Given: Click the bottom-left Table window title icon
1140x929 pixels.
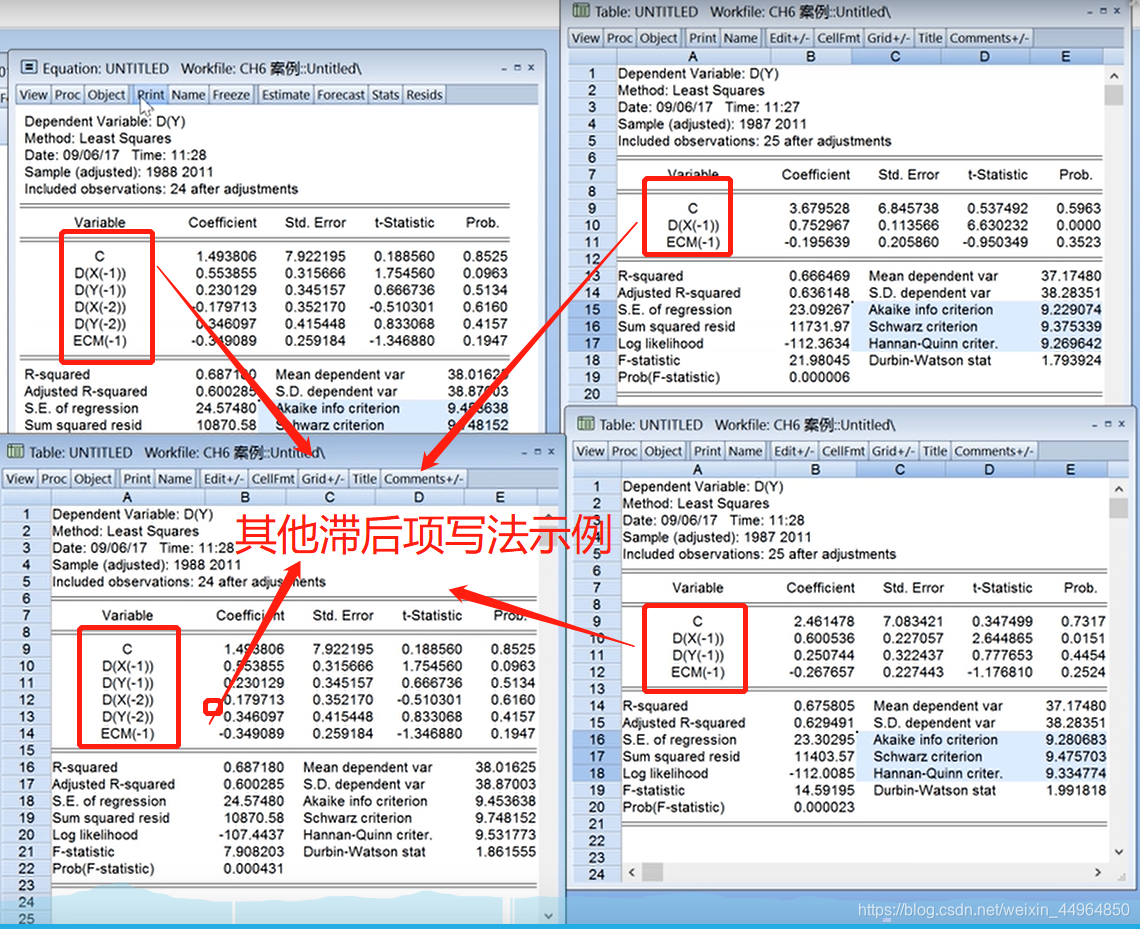Looking at the screenshot, I should click(x=15, y=451).
